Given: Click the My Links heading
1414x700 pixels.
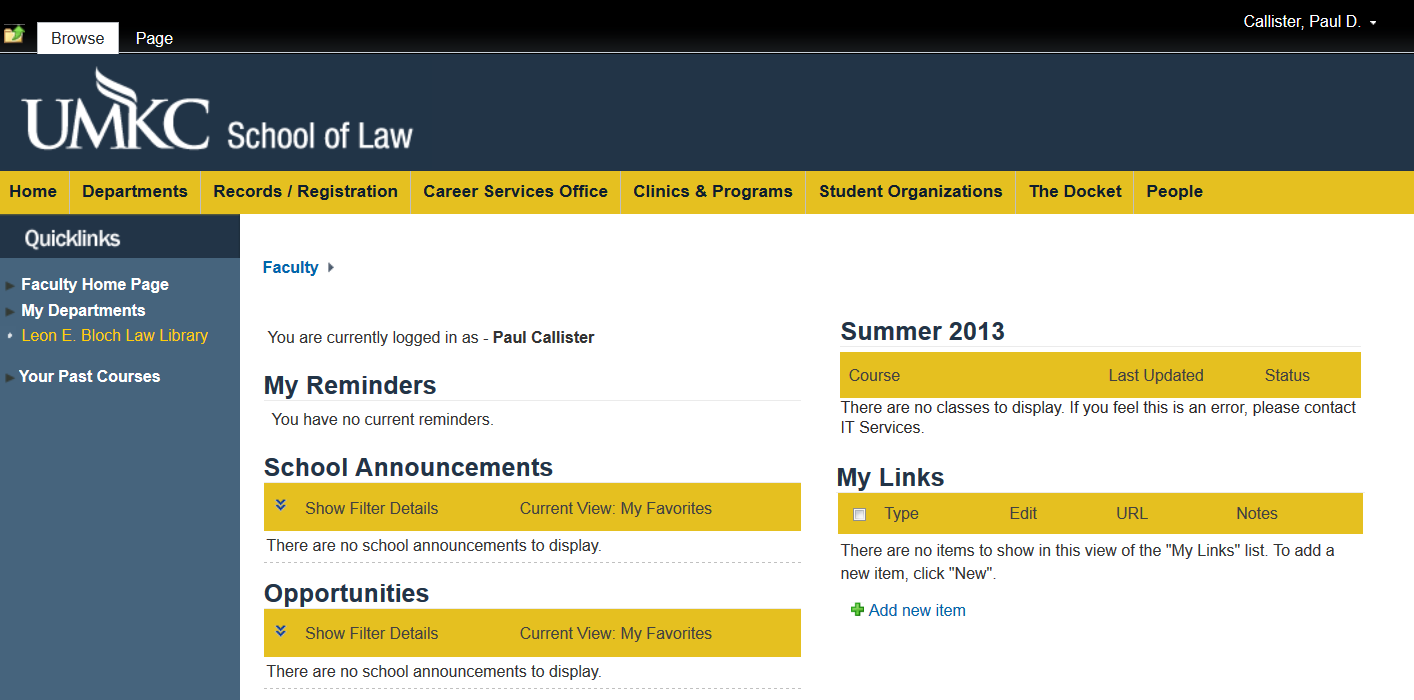Looking at the screenshot, I should click(891, 477).
